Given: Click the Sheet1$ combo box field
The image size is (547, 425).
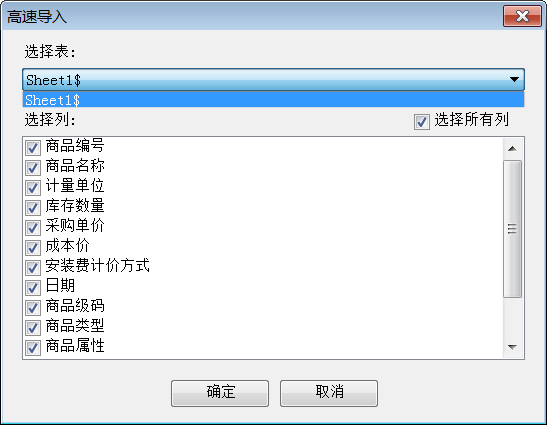Looking at the screenshot, I should [273, 80].
